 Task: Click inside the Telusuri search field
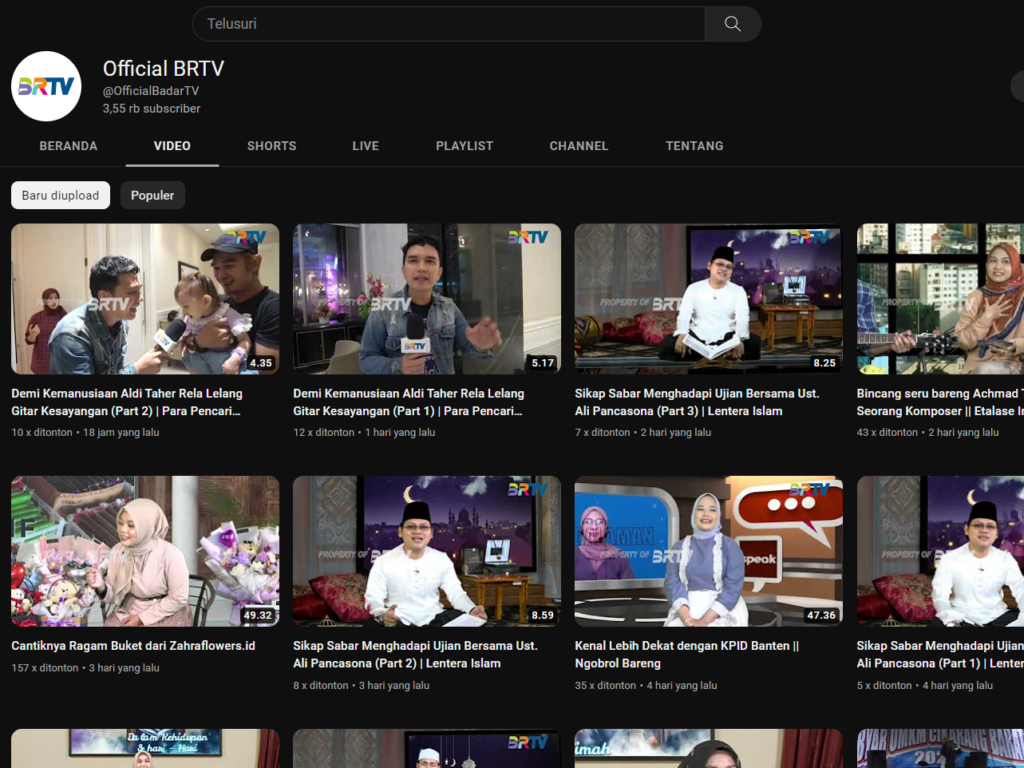[x=440, y=23]
